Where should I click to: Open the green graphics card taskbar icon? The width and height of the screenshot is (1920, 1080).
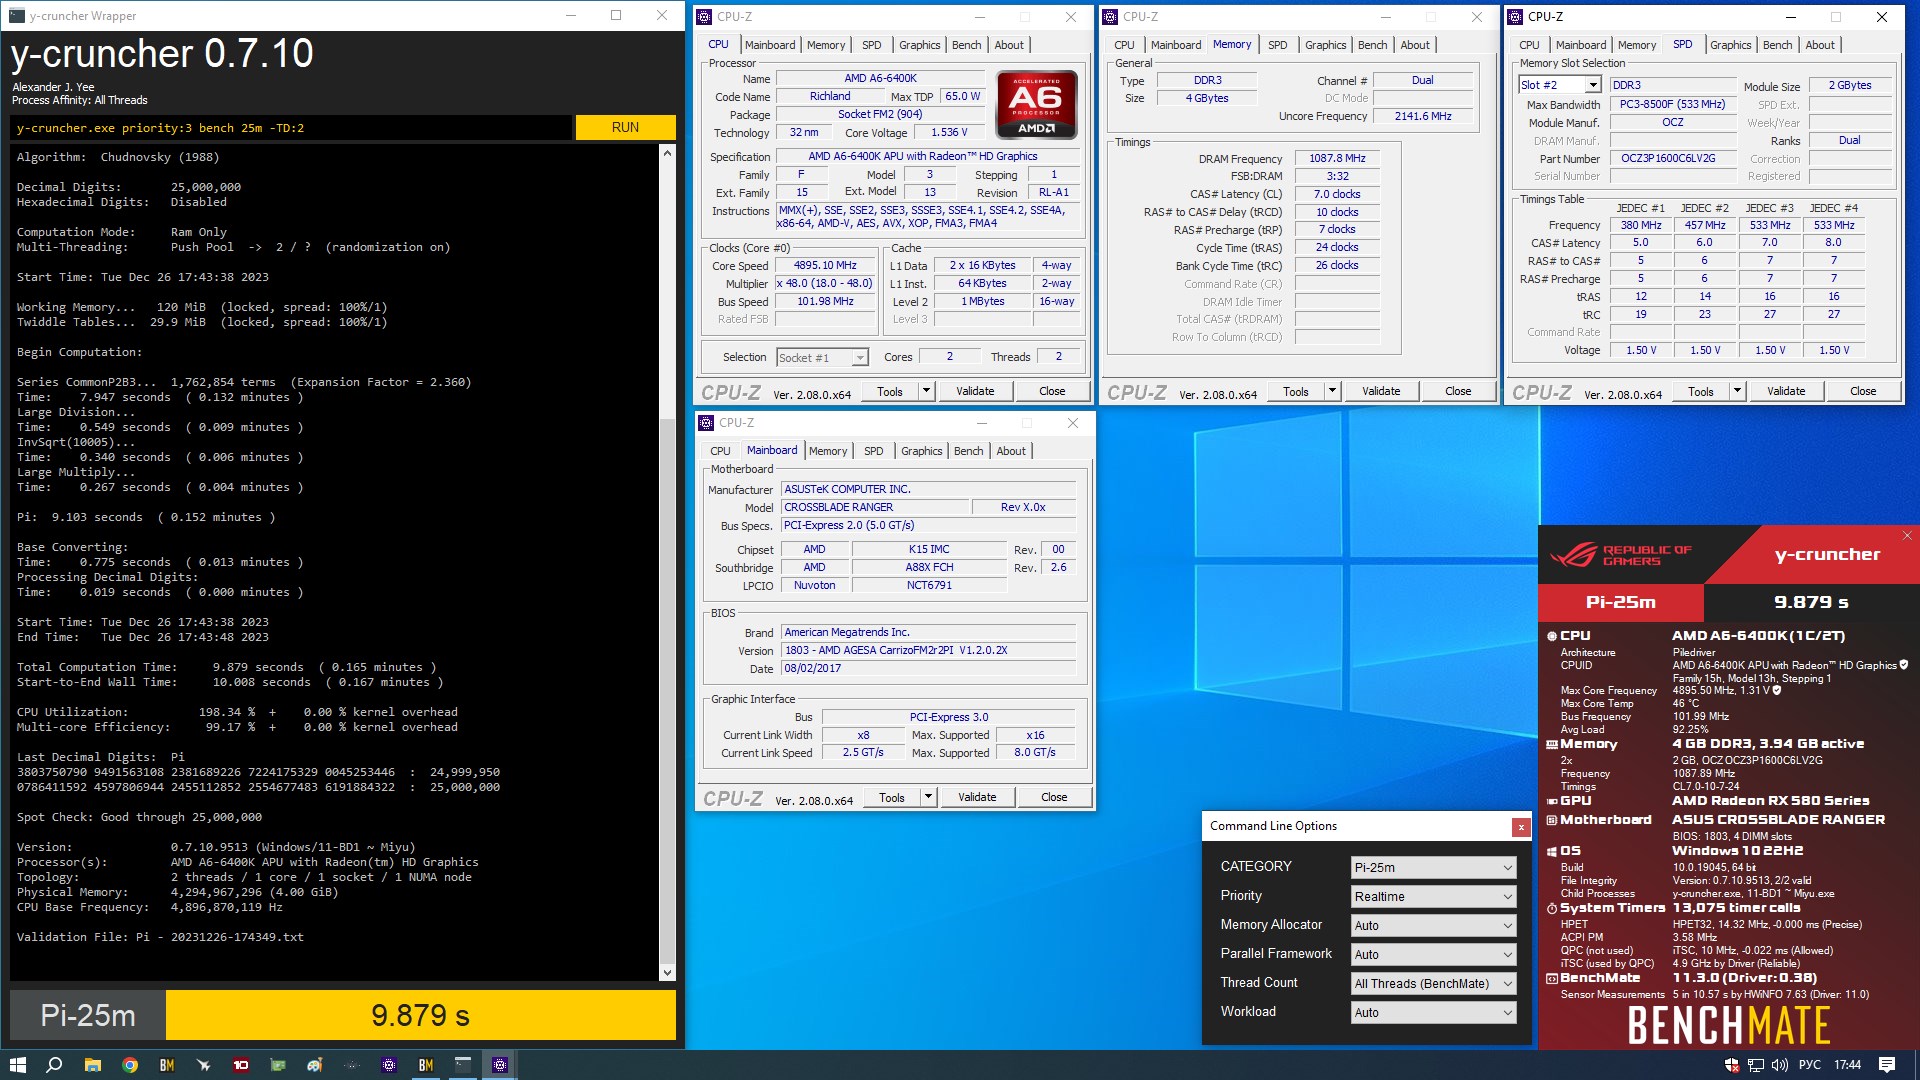[278, 1065]
